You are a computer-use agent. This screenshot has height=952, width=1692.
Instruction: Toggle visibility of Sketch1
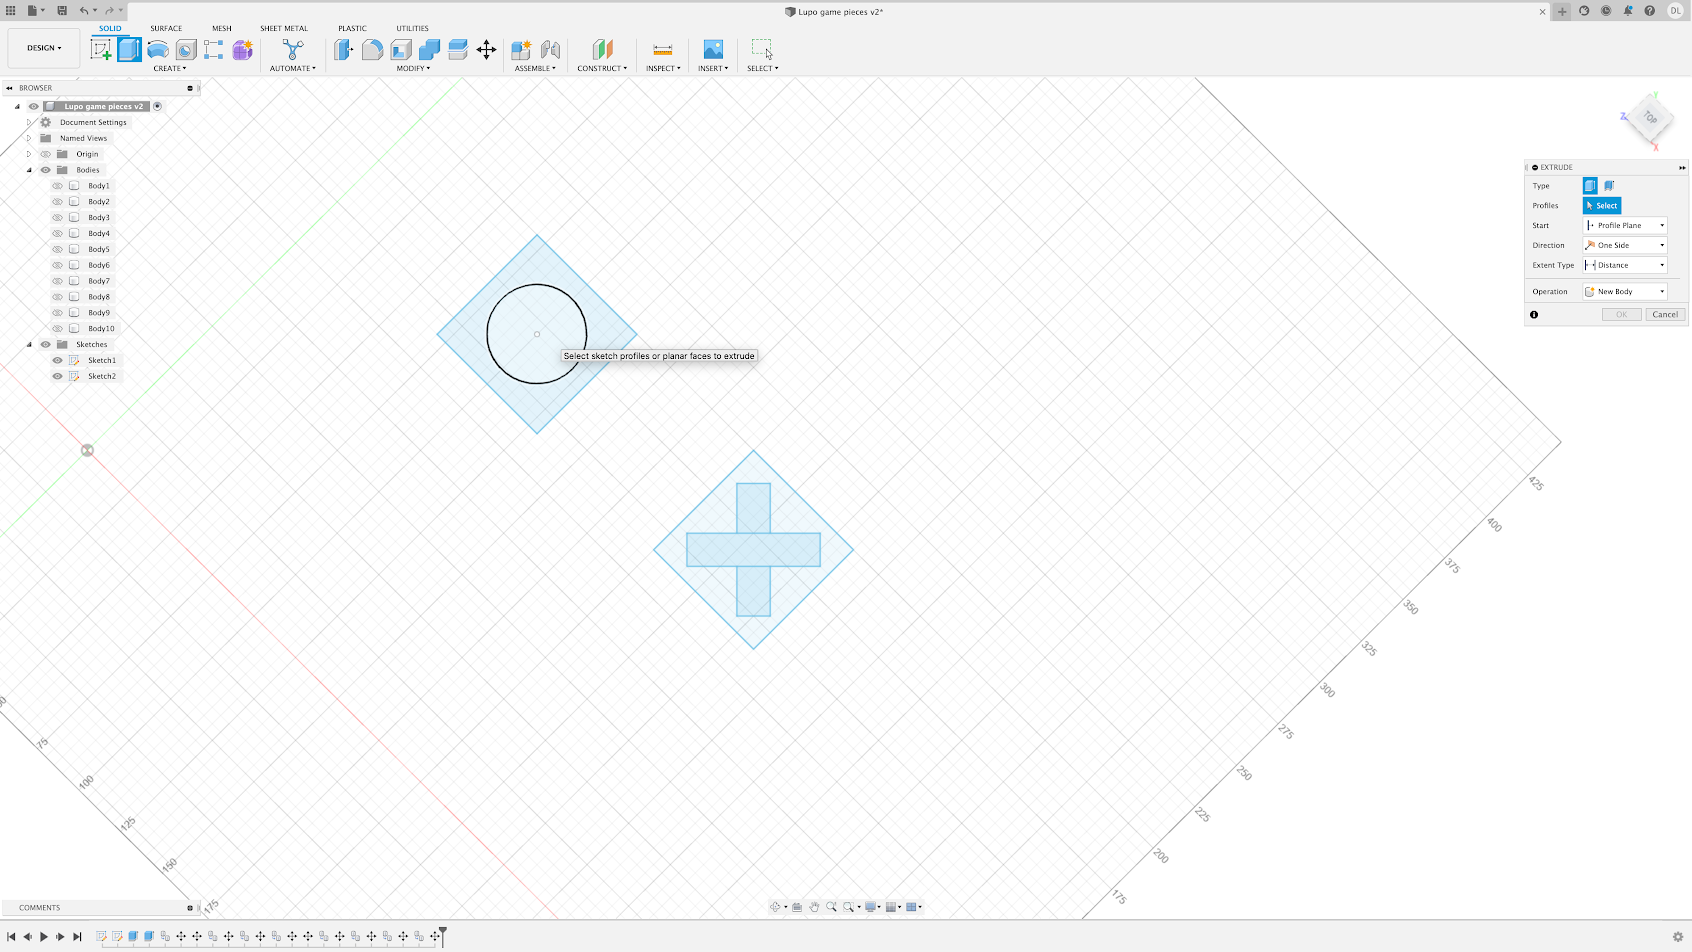pos(57,360)
